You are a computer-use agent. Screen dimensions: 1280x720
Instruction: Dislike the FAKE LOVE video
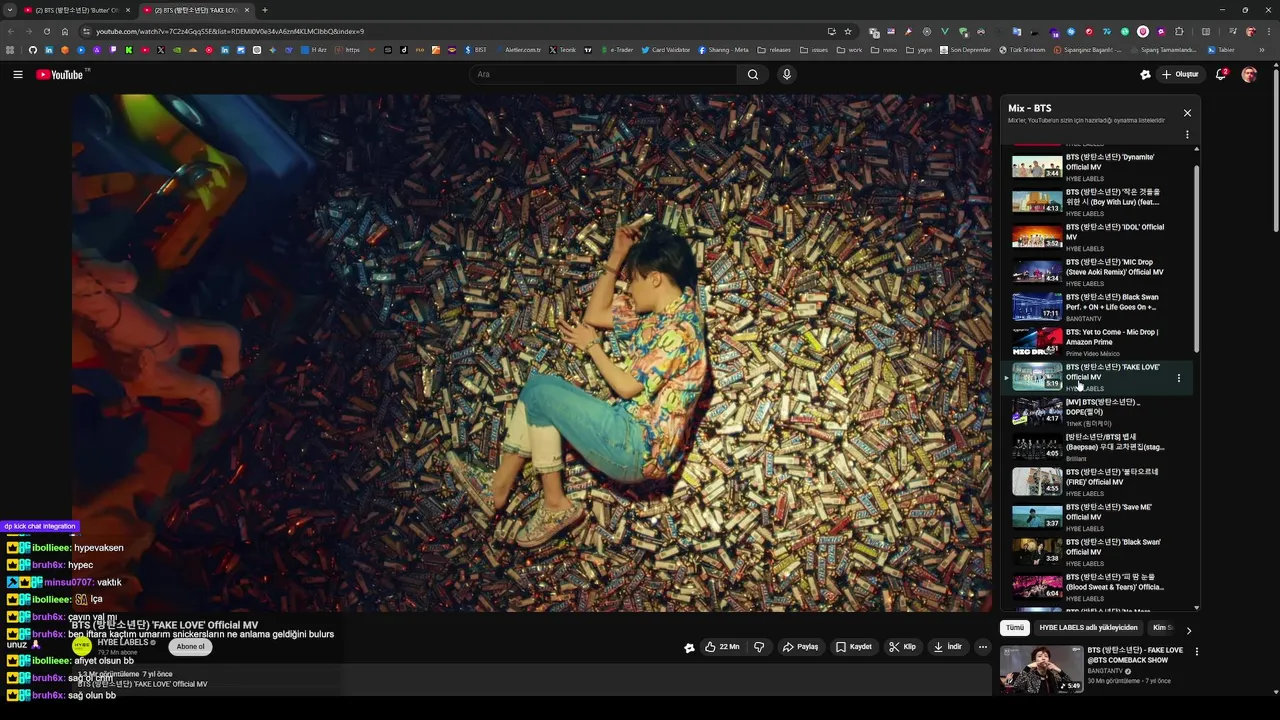(759, 647)
